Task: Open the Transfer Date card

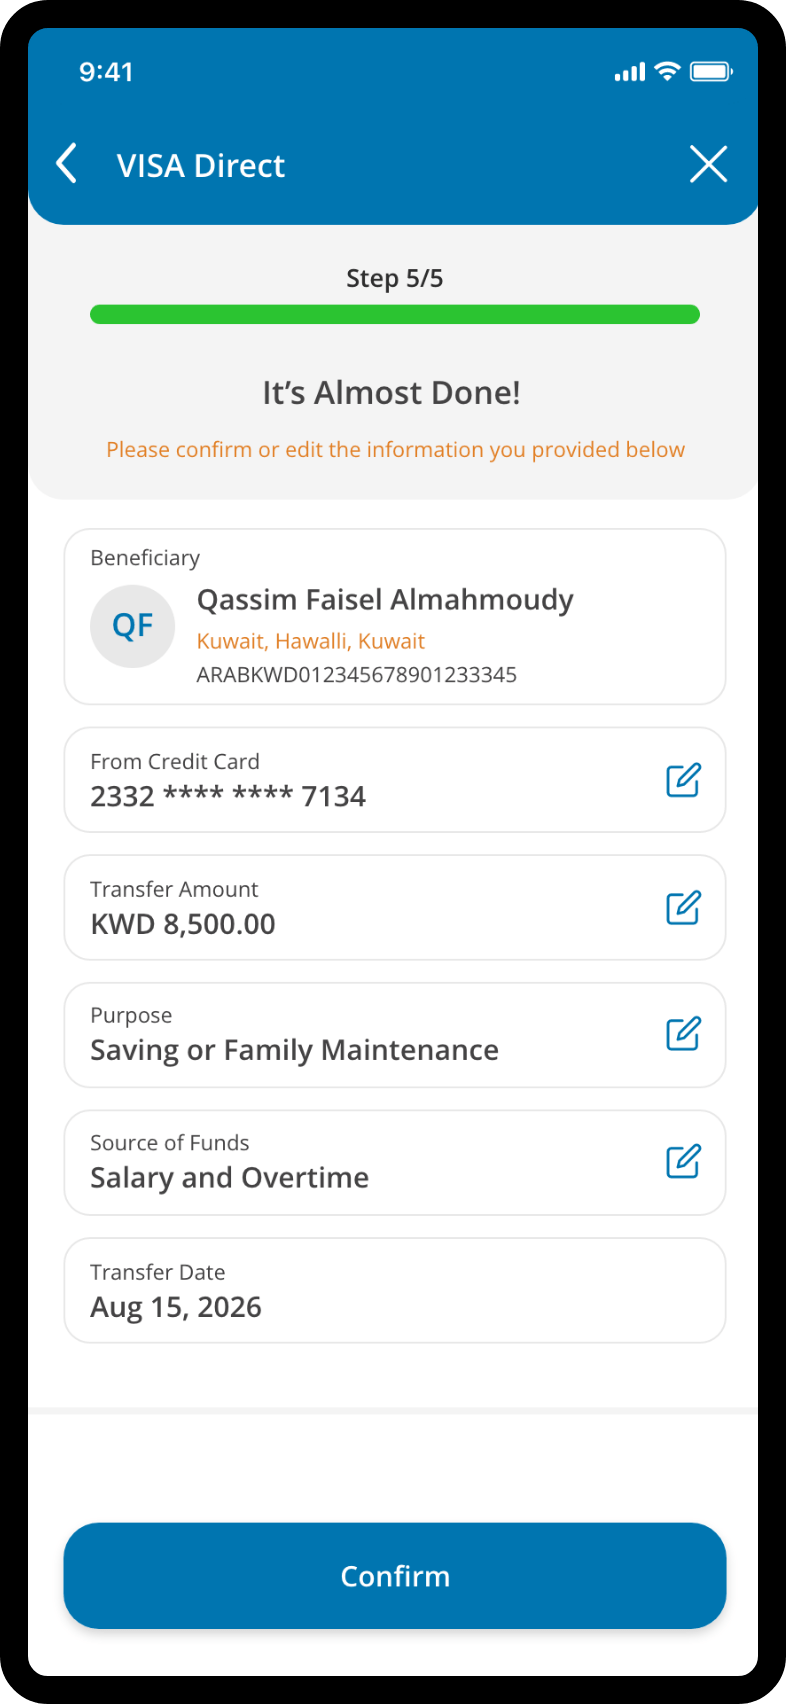Action: (x=395, y=1290)
